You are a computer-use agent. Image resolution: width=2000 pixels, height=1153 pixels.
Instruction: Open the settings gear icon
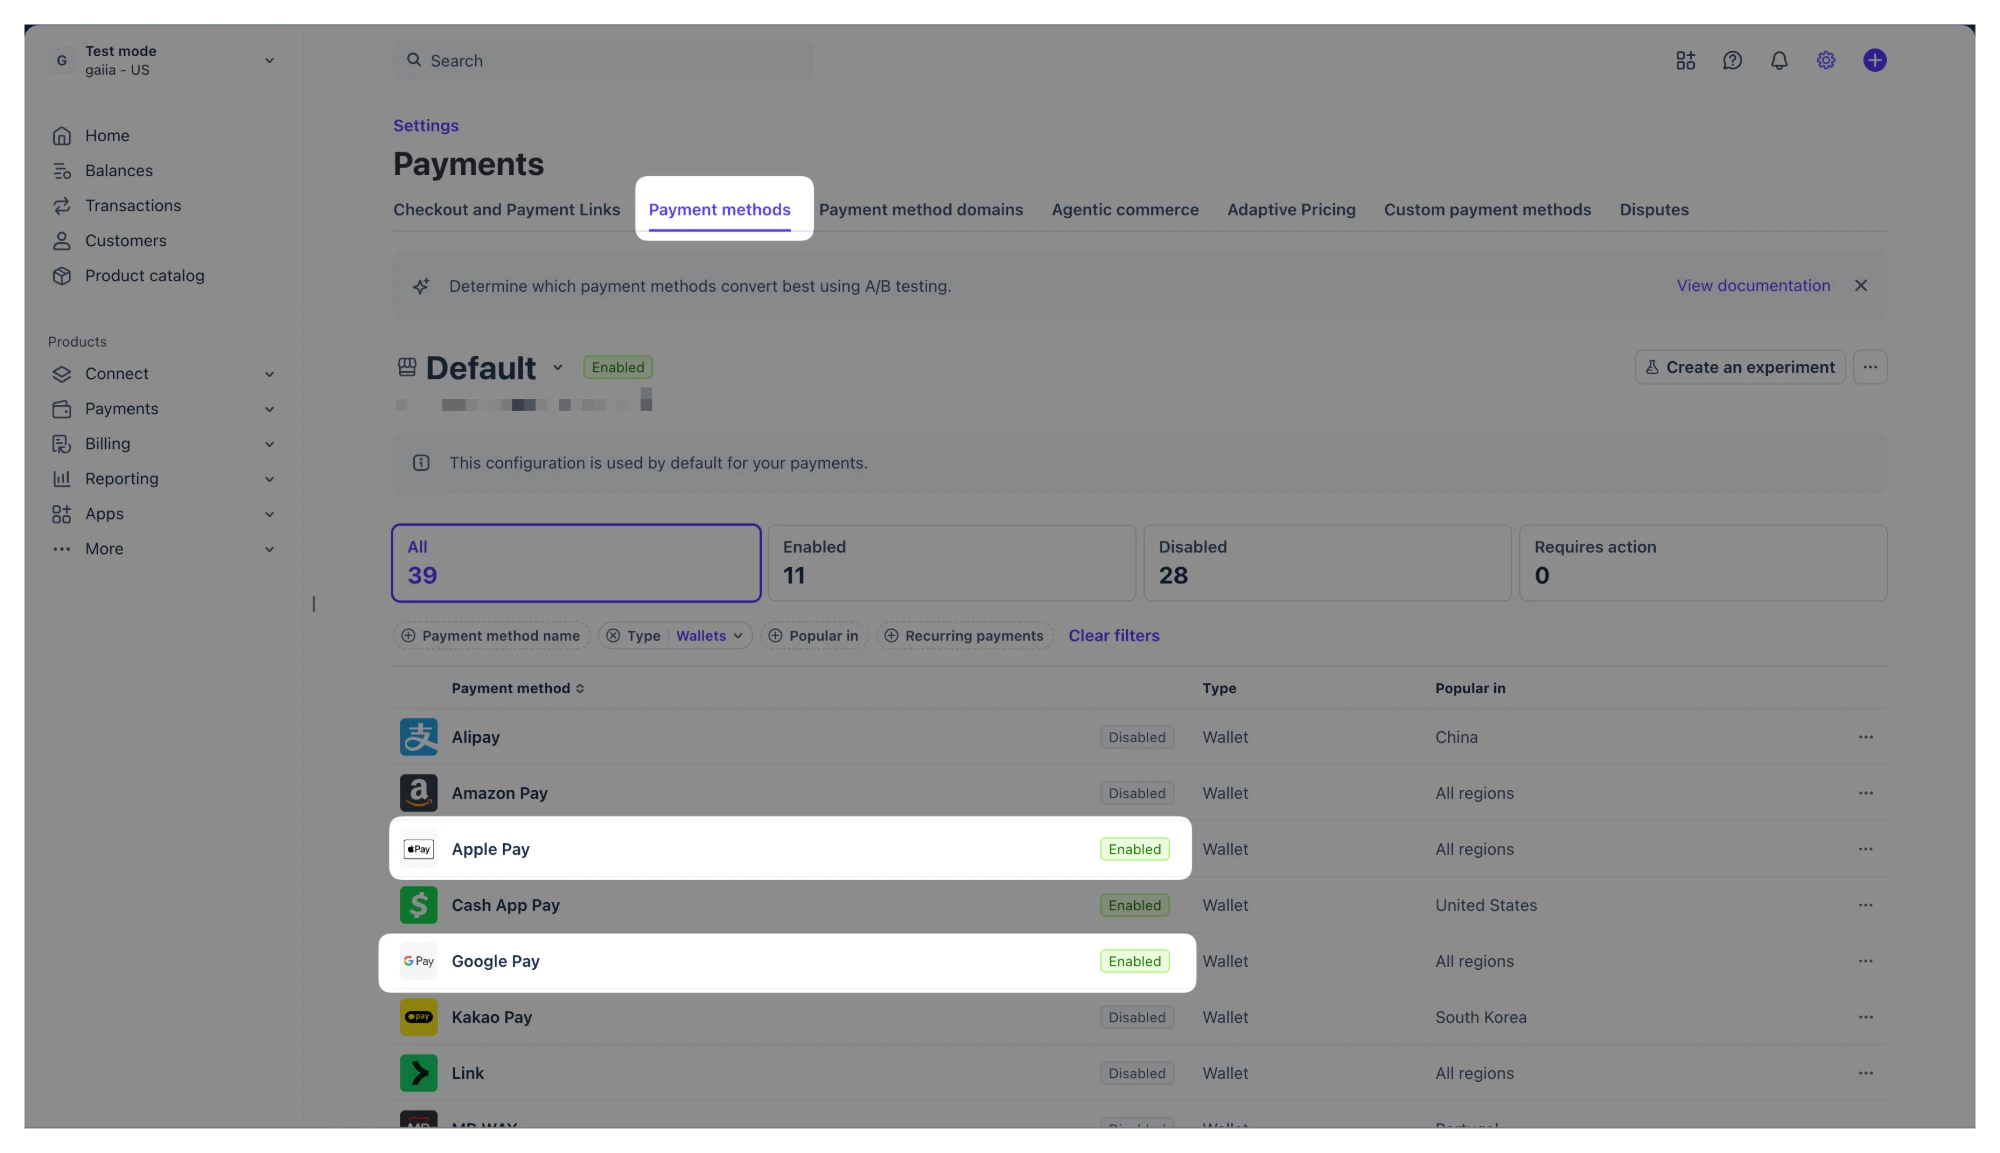pyautogui.click(x=1826, y=61)
